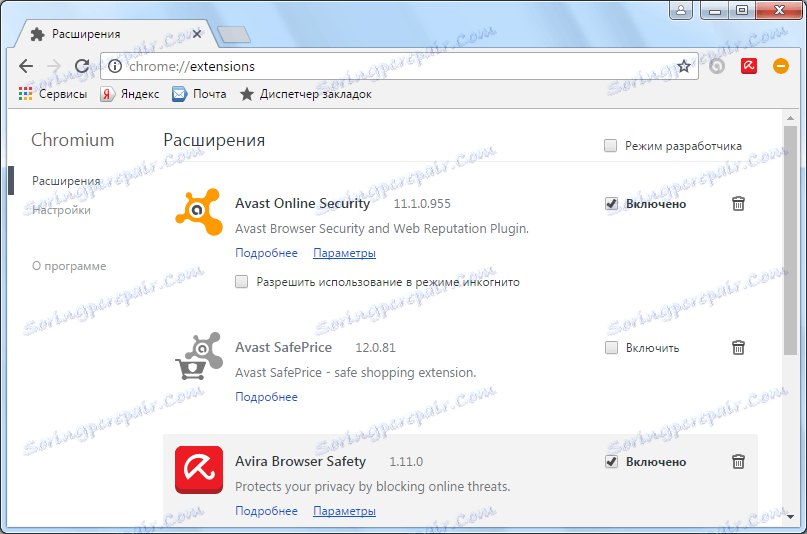
Task: Click the chrome://extensions address field
Action: click(x=399, y=66)
